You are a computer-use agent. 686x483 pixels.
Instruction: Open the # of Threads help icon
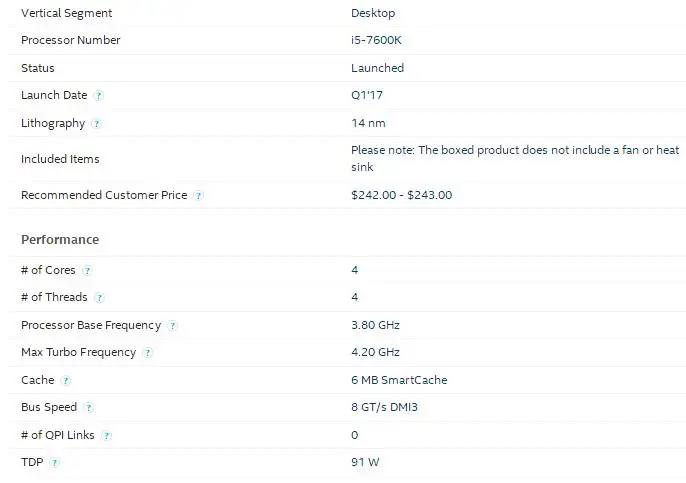coord(99,298)
